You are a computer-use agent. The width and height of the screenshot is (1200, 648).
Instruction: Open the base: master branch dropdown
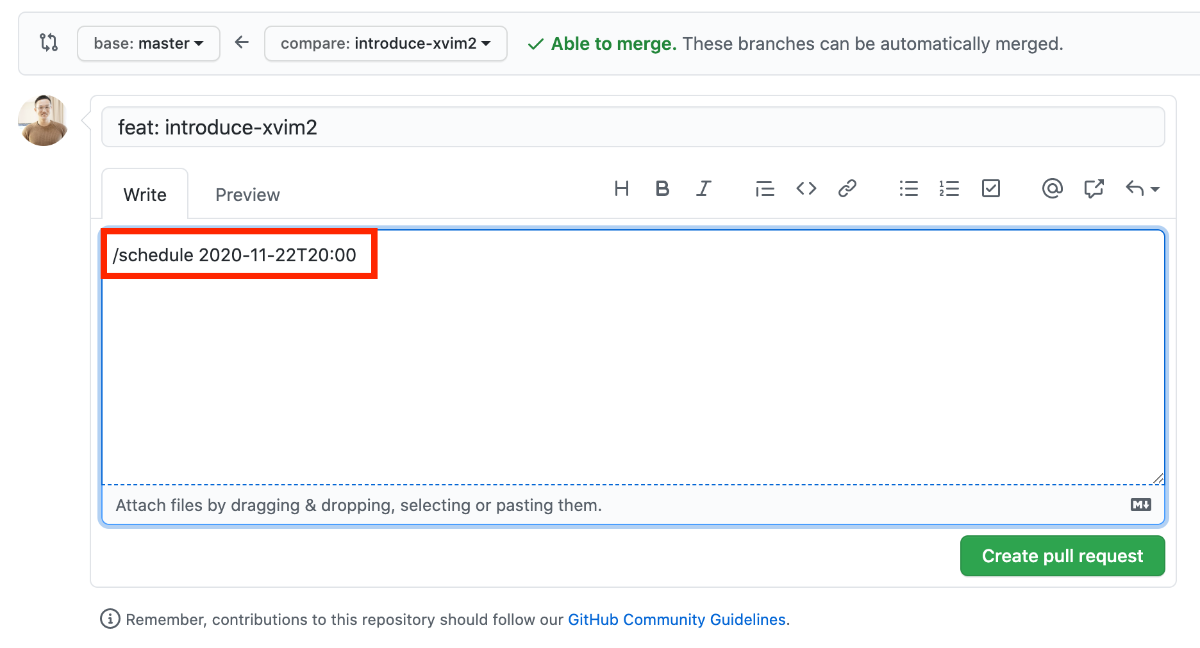pos(148,43)
